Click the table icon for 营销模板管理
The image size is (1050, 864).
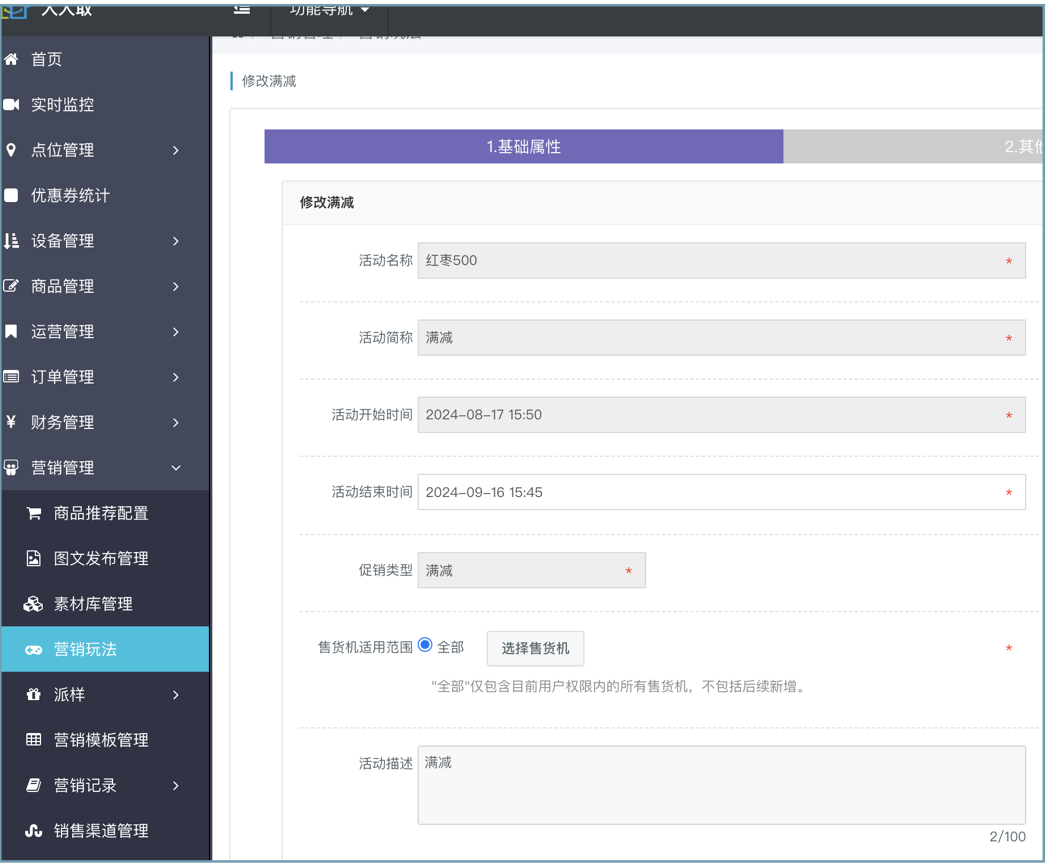[33, 740]
